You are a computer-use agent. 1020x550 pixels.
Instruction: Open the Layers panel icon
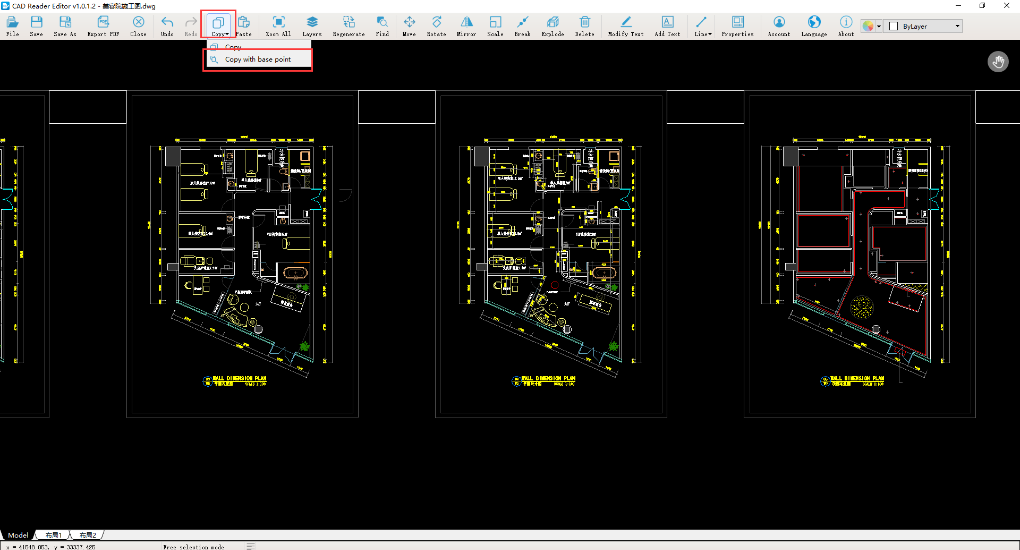pyautogui.click(x=312, y=24)
